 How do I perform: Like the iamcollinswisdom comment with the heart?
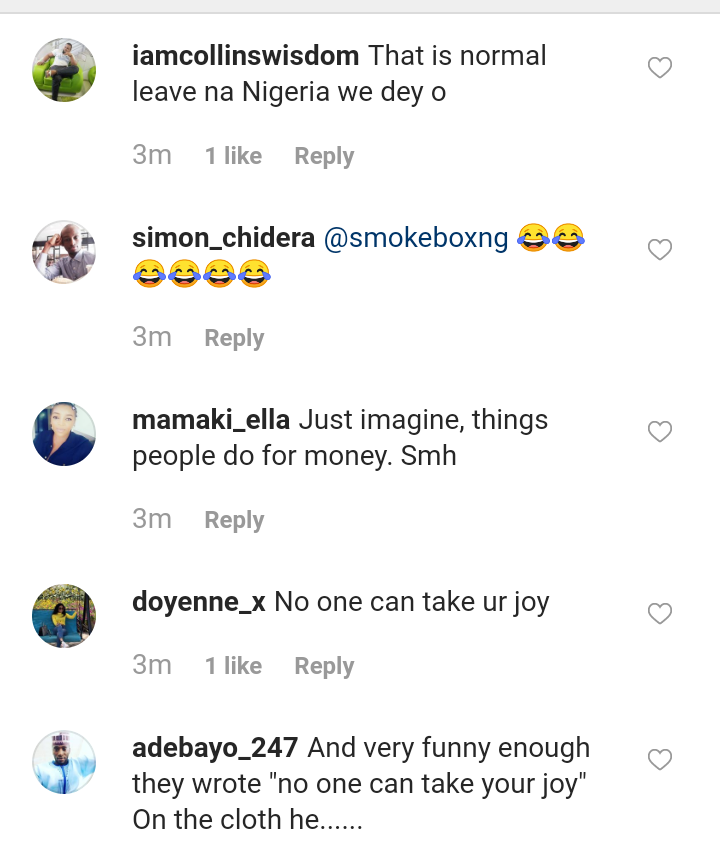660,68
